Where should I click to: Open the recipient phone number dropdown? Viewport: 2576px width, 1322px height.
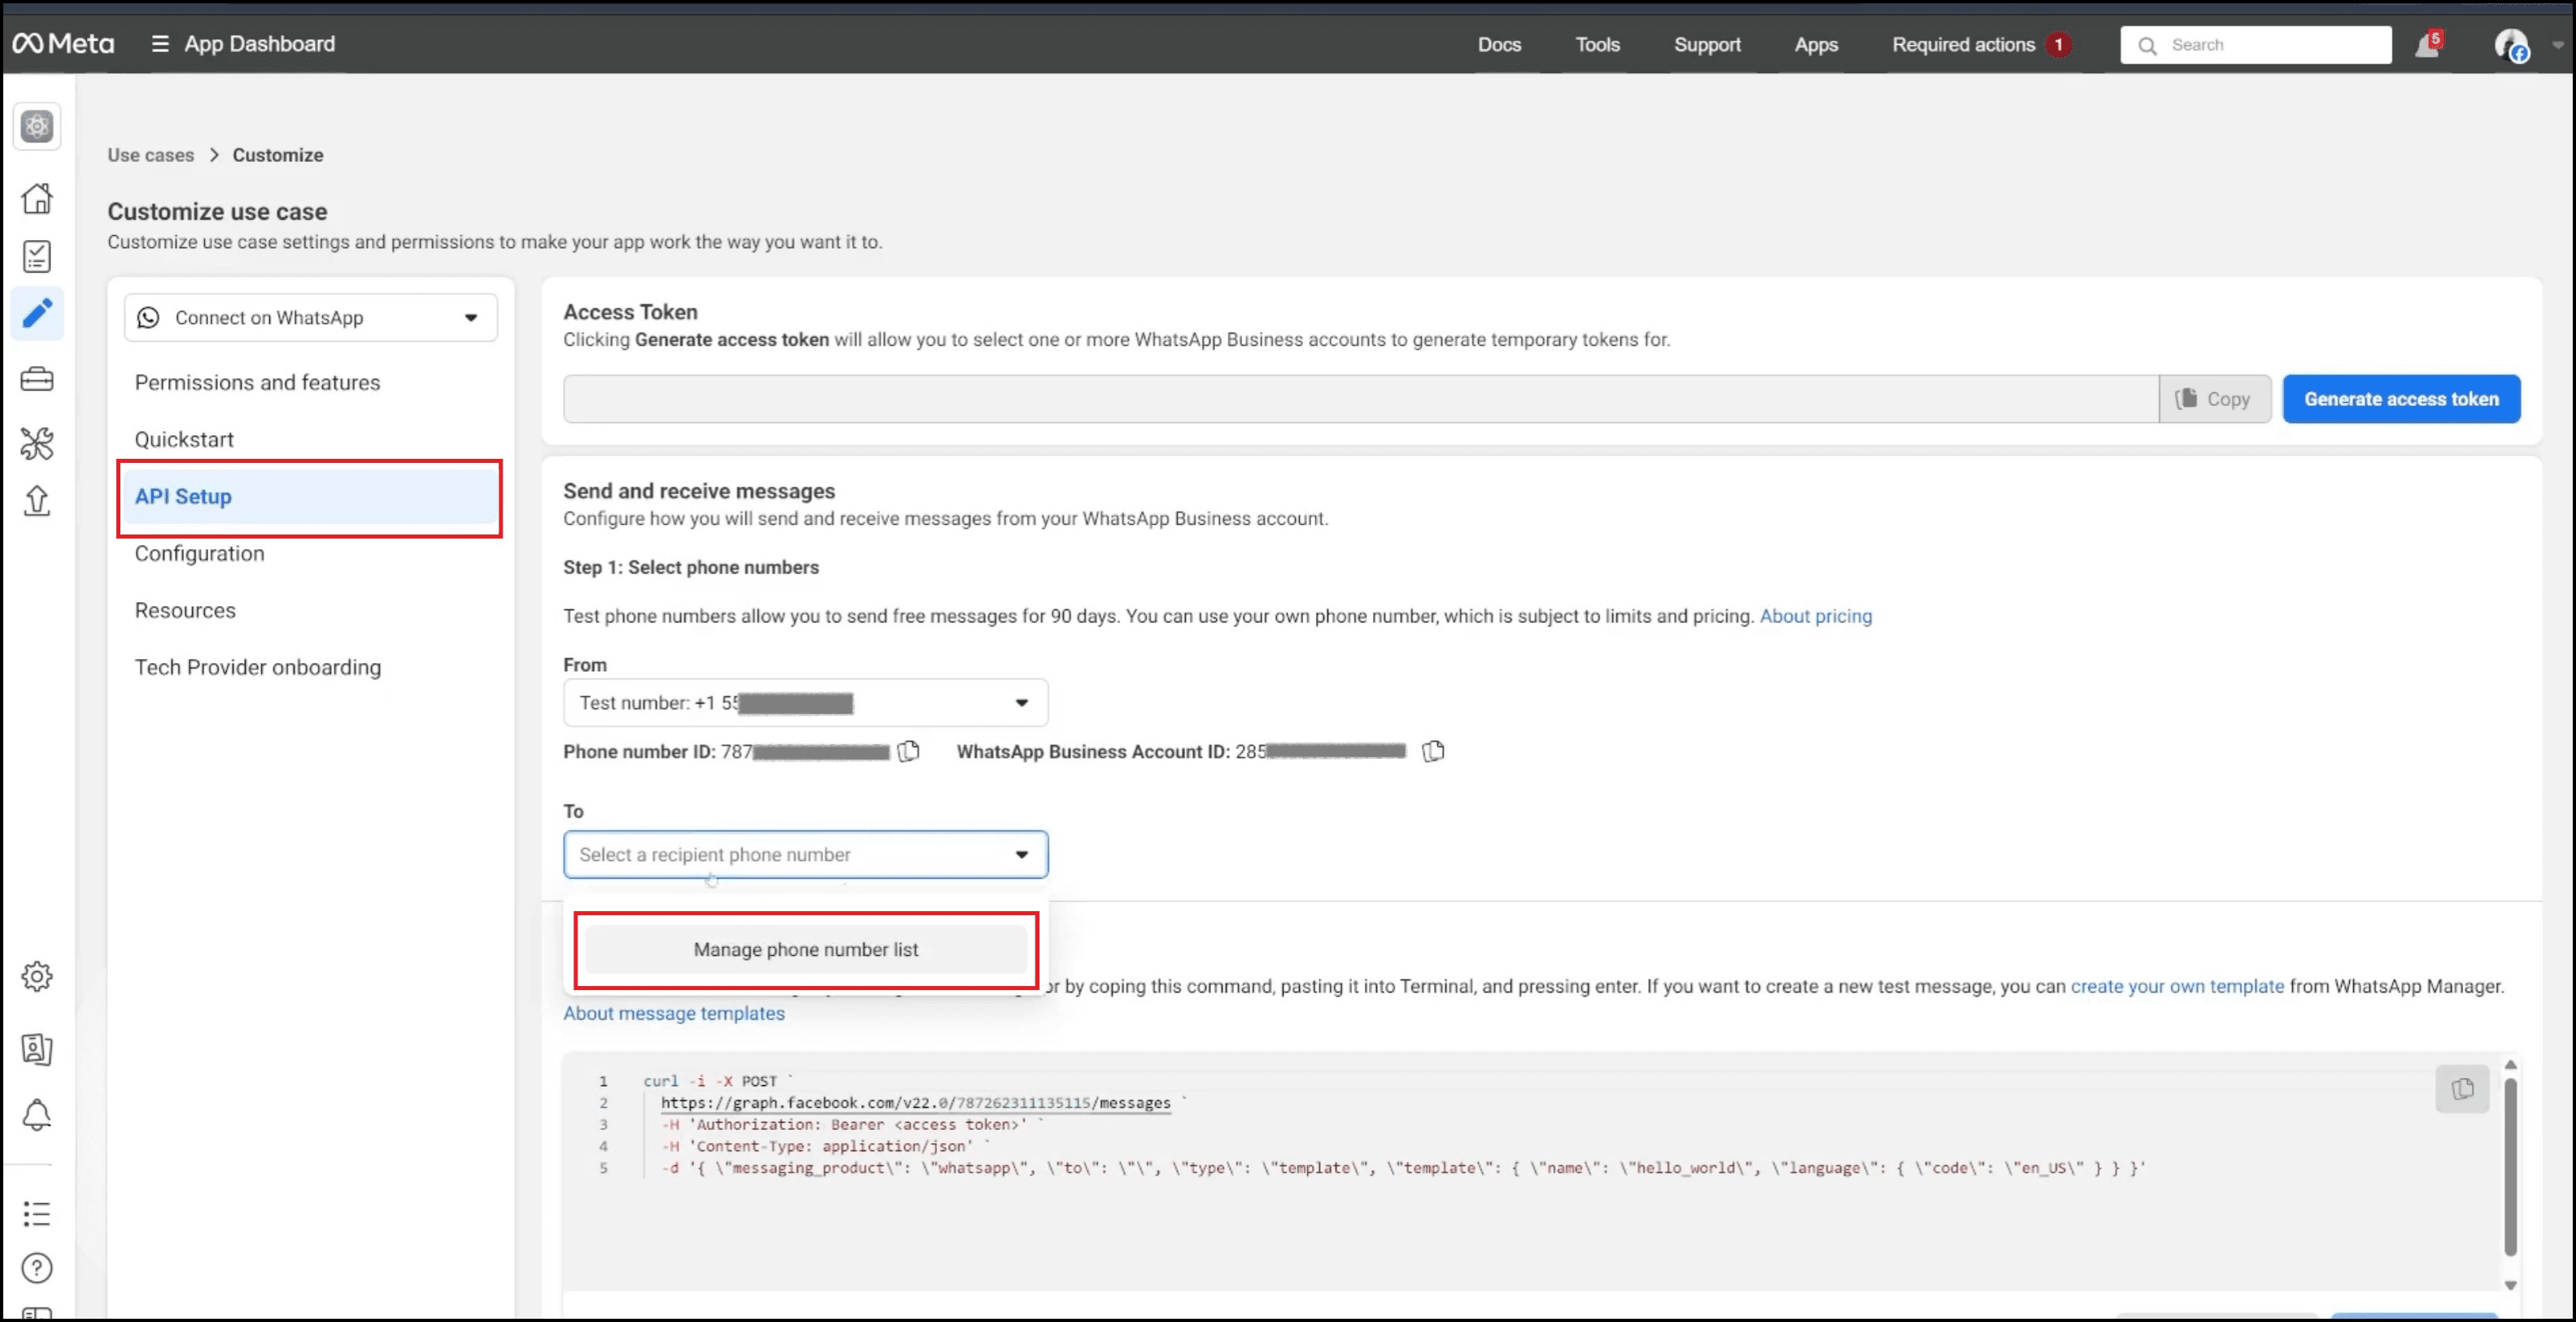805,855
